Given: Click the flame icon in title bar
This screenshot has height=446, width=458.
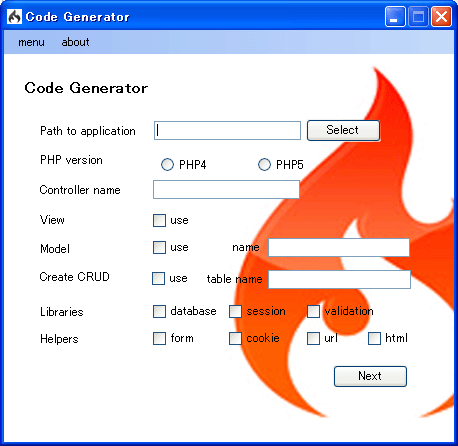Looking at the screenshot, I should tap(14, 16).
